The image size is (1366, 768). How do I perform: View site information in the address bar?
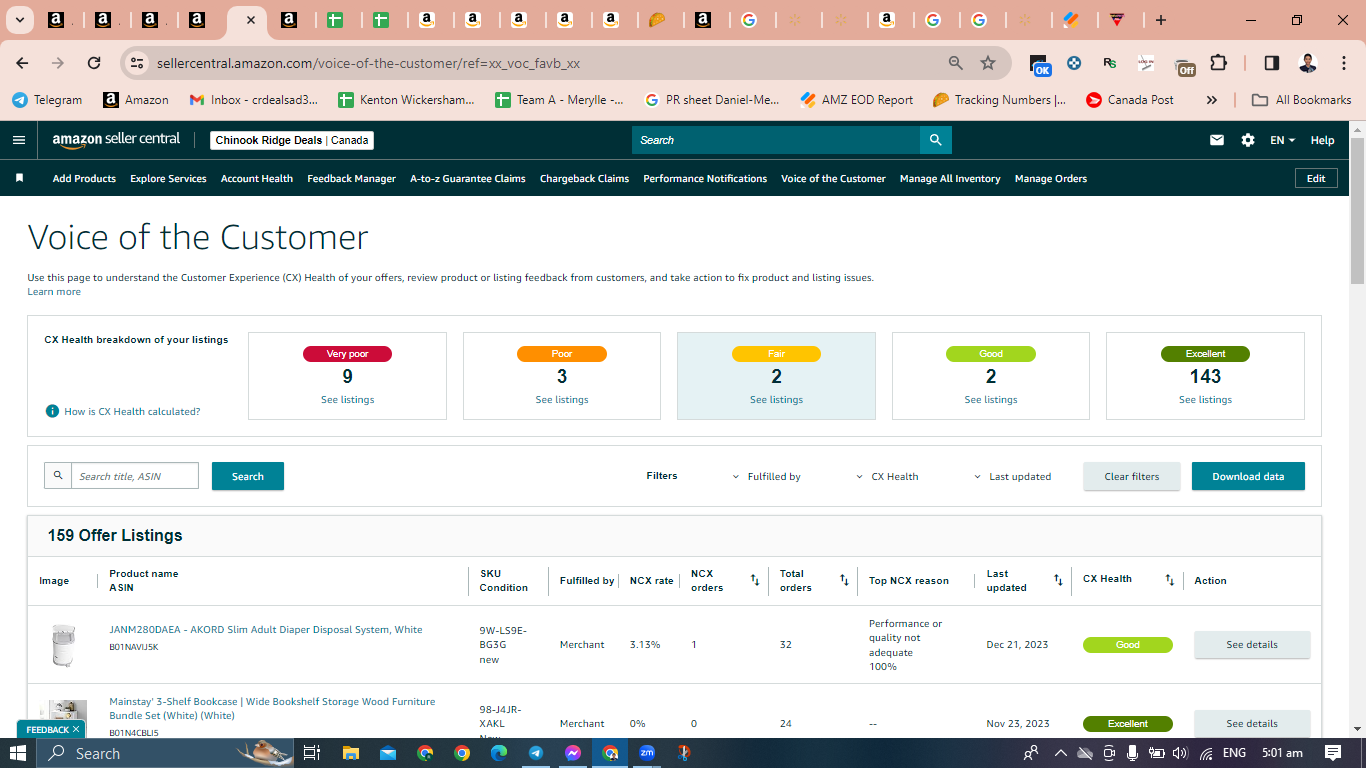coord(137,63)
